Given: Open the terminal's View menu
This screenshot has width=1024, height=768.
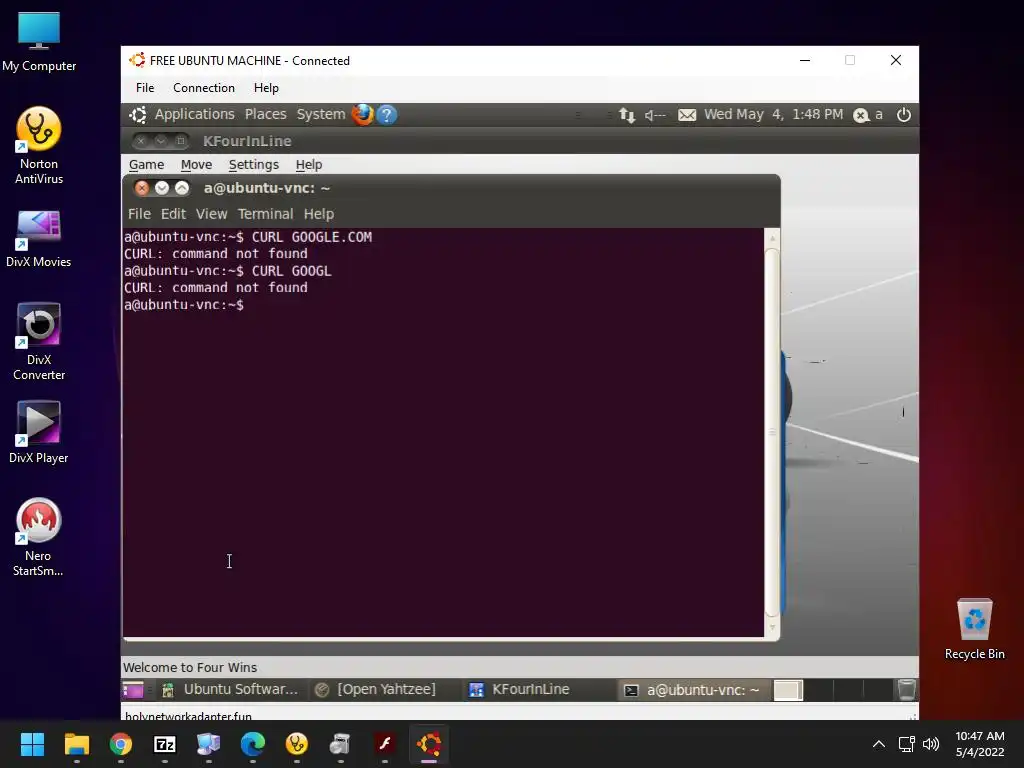Looking at the screenshot, I should 212,214.
